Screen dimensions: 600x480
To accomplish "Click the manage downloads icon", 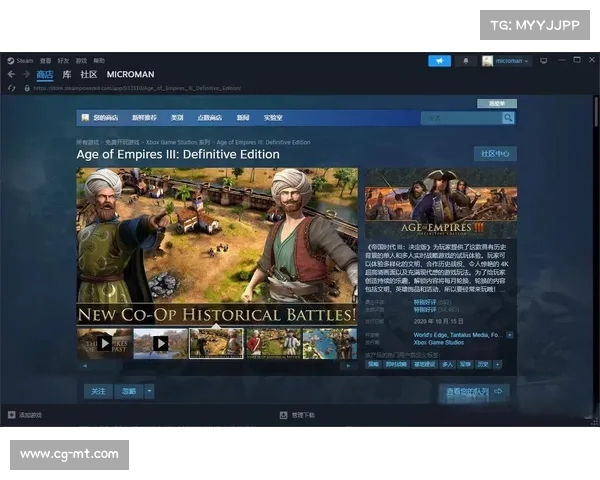I will coord(283,415).
